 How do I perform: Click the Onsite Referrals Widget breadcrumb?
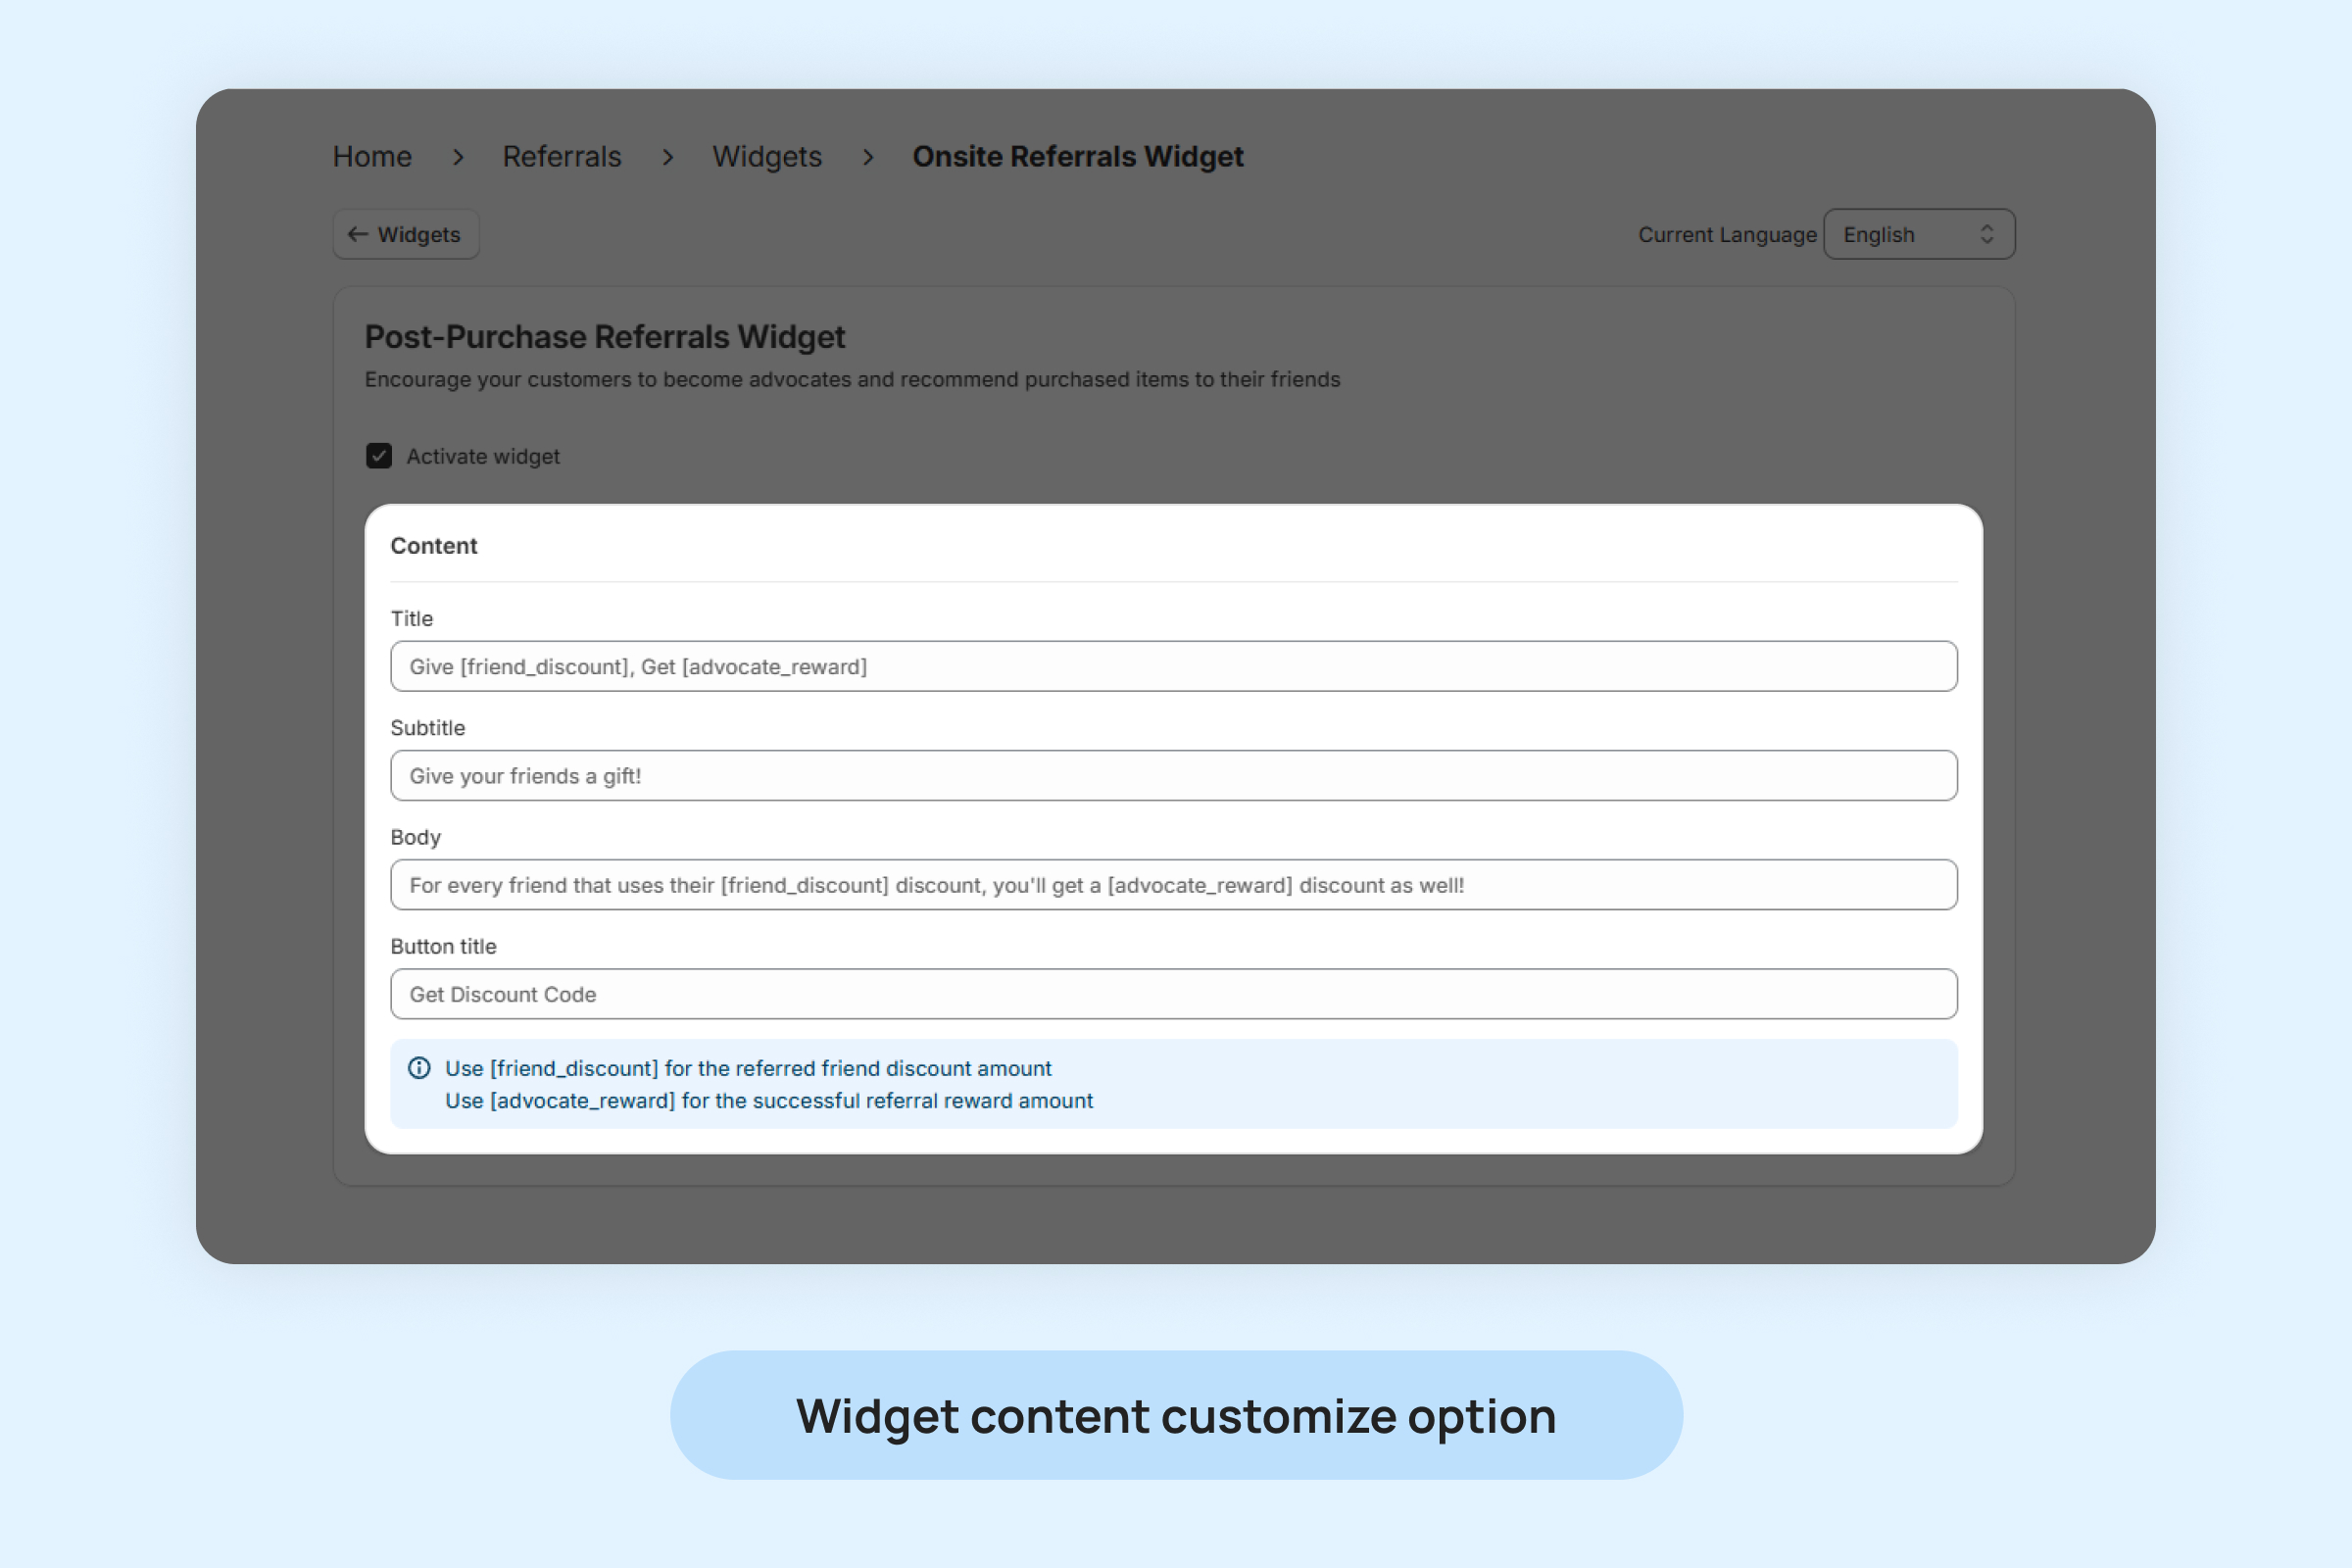[1077, 157]
